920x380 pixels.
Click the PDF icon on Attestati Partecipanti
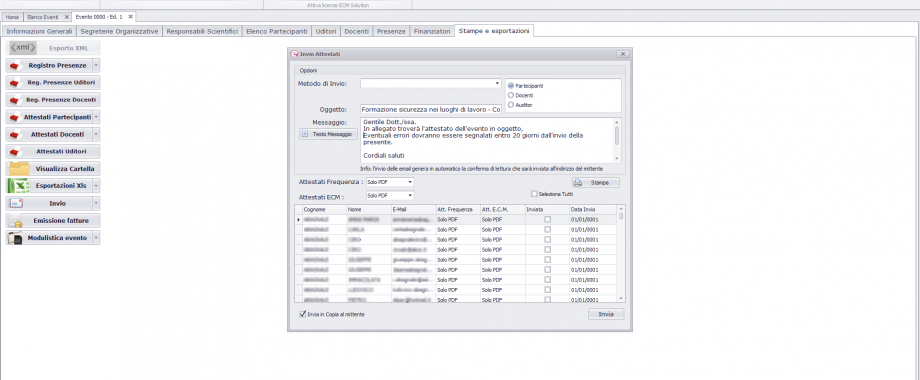(x=15, y=117)
